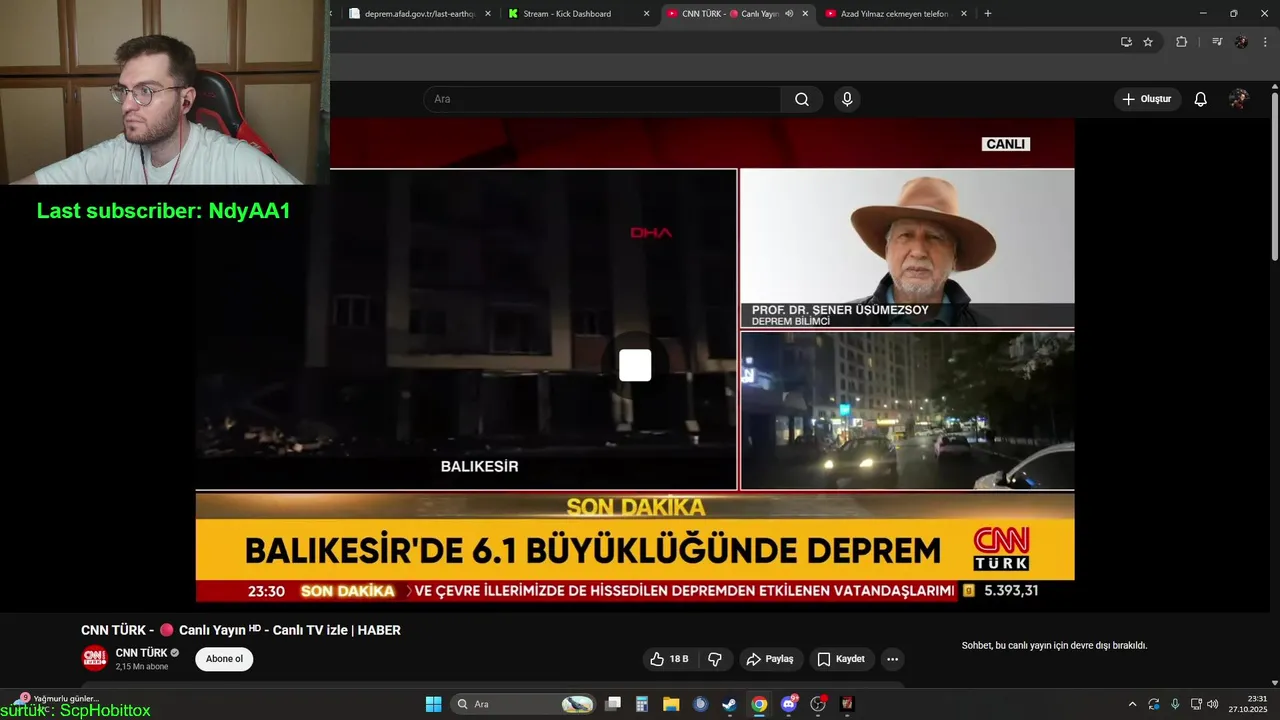Screen dimensions: 1280x720
Task: Switch to the Stream - Kick Dashboard tab
Action: click(567, 14)
